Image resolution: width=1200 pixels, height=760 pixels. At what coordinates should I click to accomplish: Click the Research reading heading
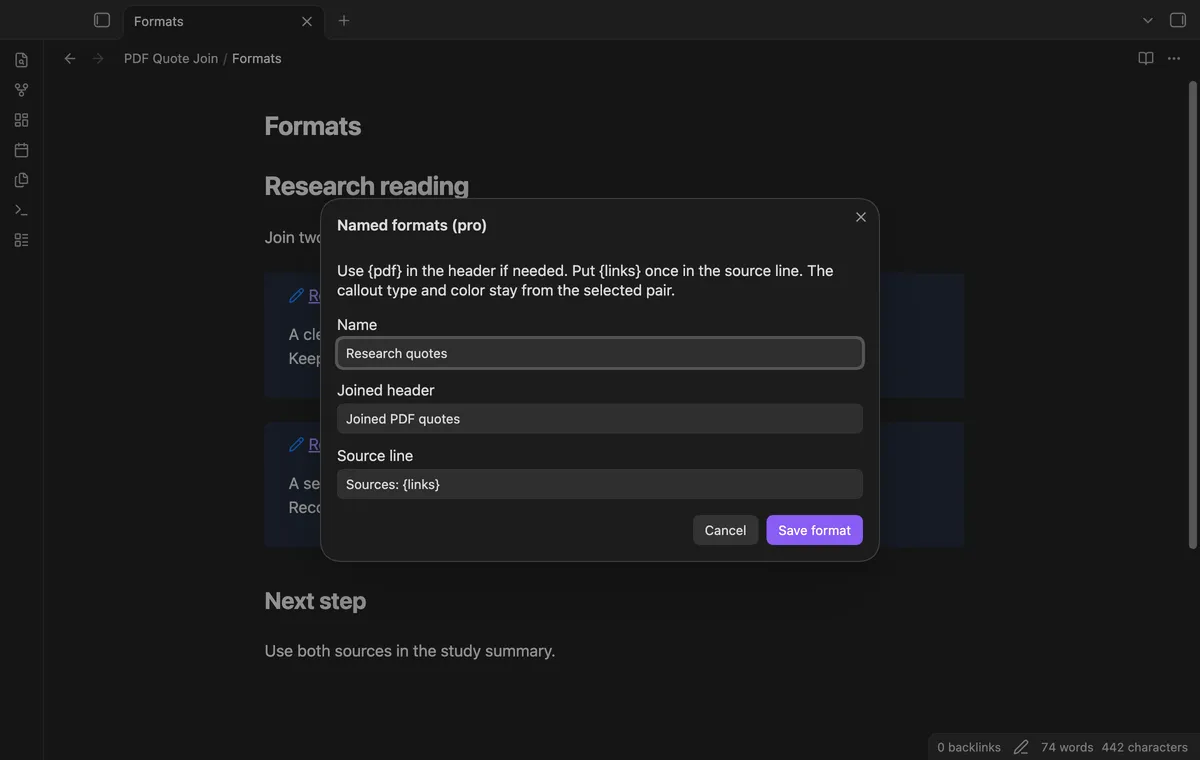(x=366, y=186)
